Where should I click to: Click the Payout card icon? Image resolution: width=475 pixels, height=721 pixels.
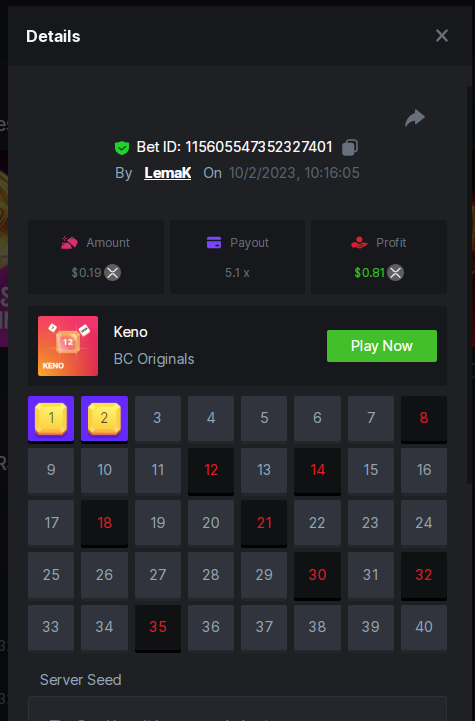coord(214,242)
